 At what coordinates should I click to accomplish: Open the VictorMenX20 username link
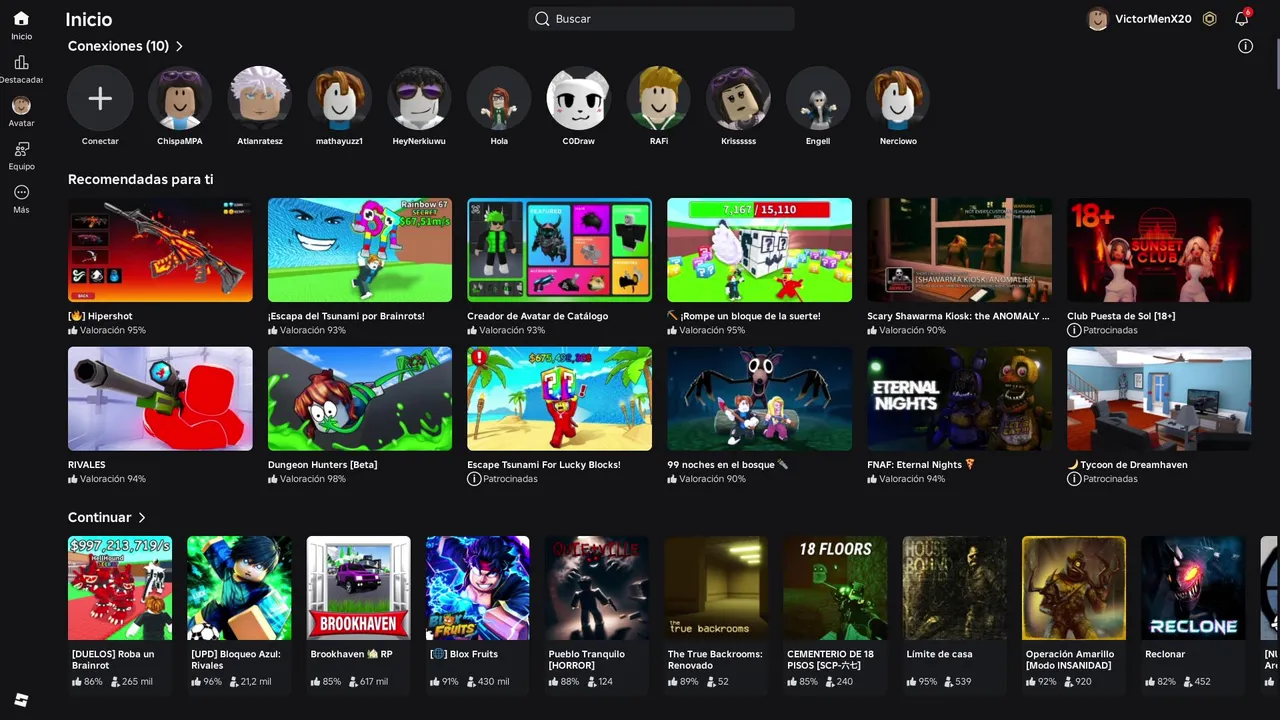click(x=1153, y=19)
